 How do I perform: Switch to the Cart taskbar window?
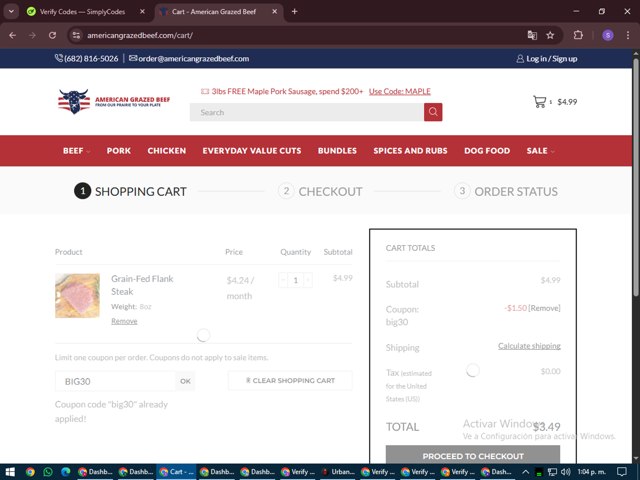point(177,472)
